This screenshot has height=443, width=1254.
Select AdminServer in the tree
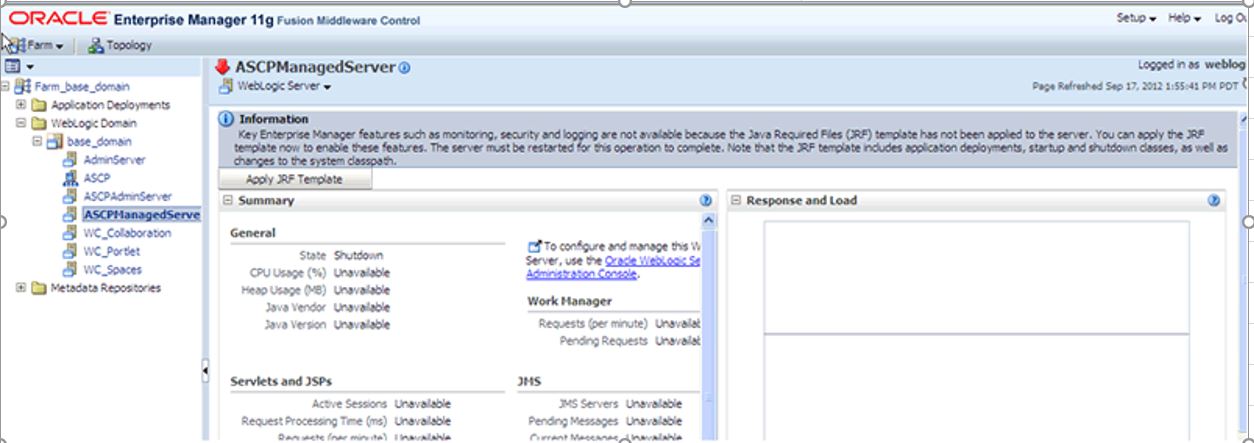(x=114, y=160)
